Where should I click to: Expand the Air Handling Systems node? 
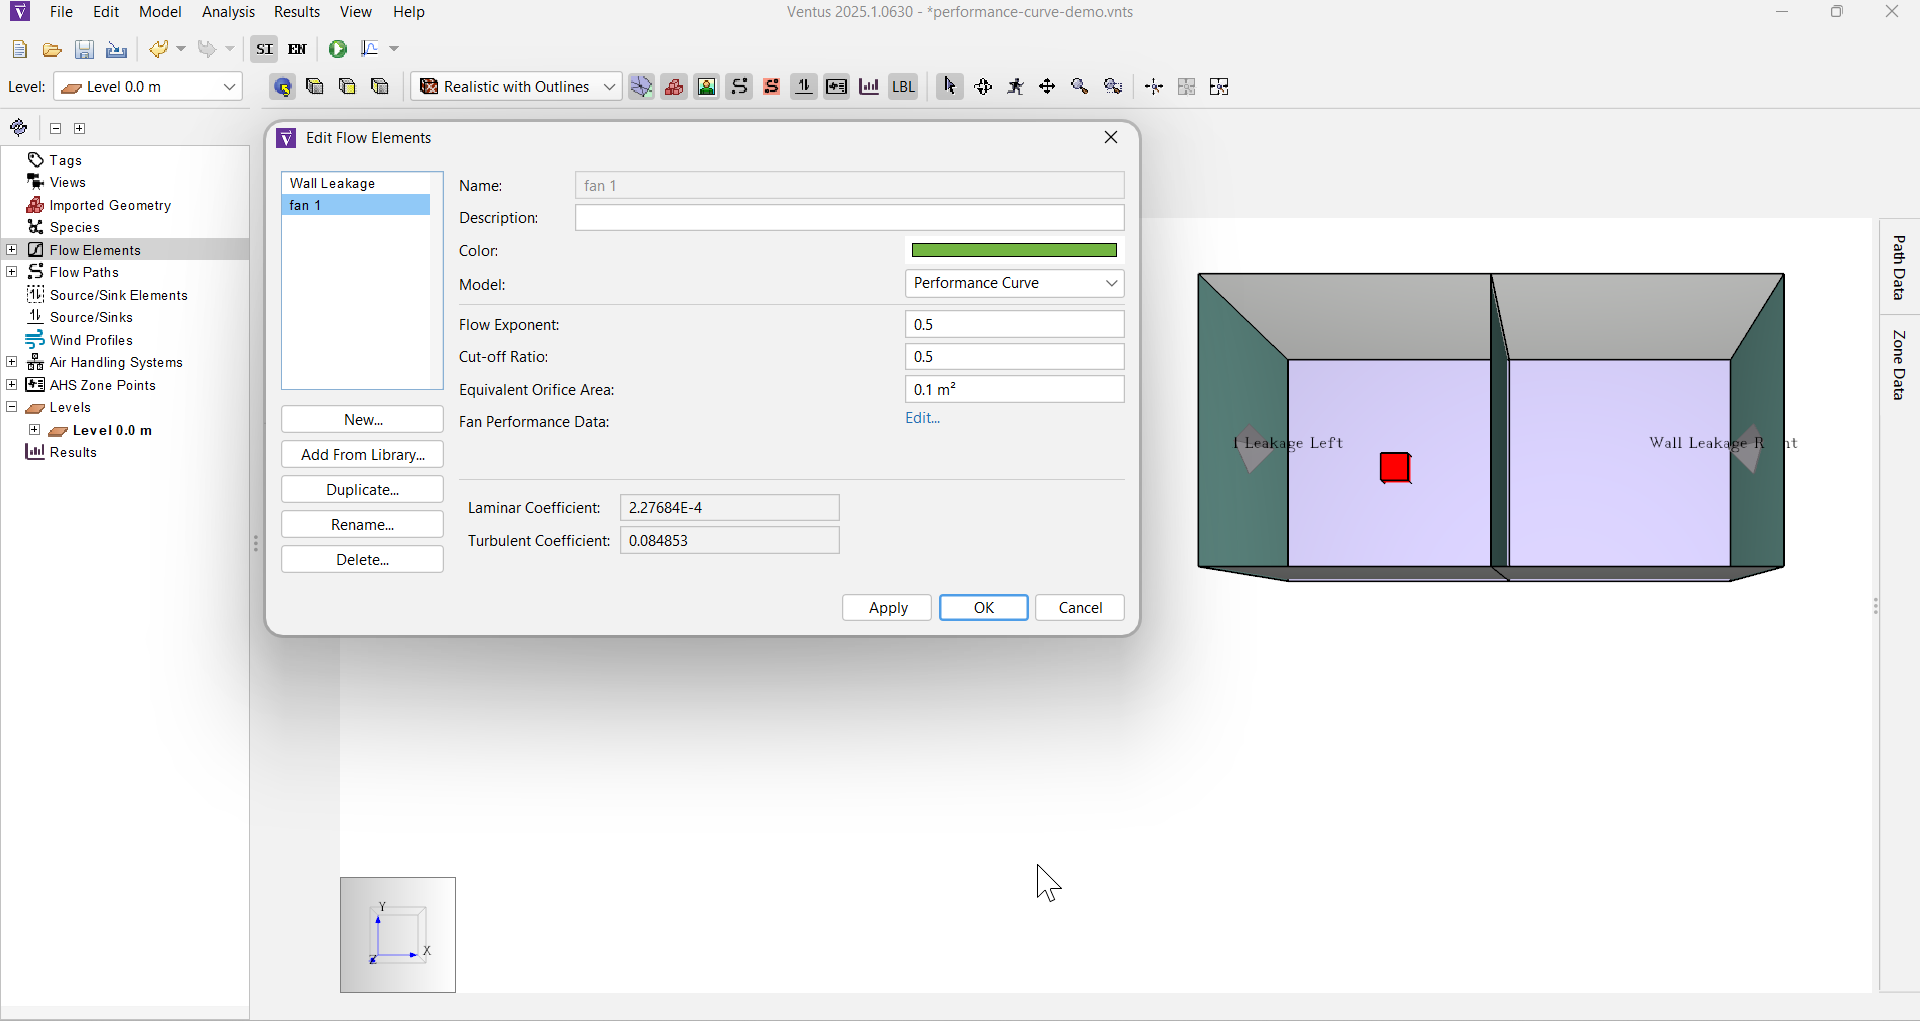pos(12,362)
